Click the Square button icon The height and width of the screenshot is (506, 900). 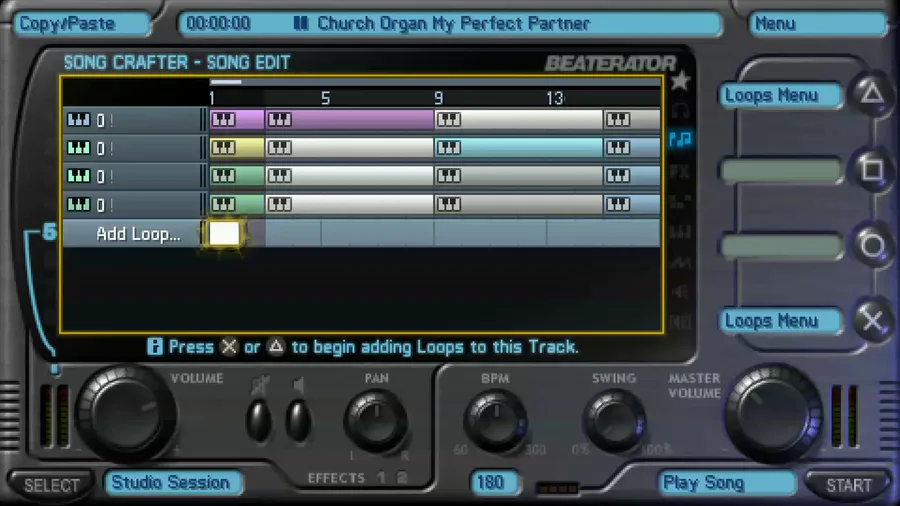pos(872,169)
